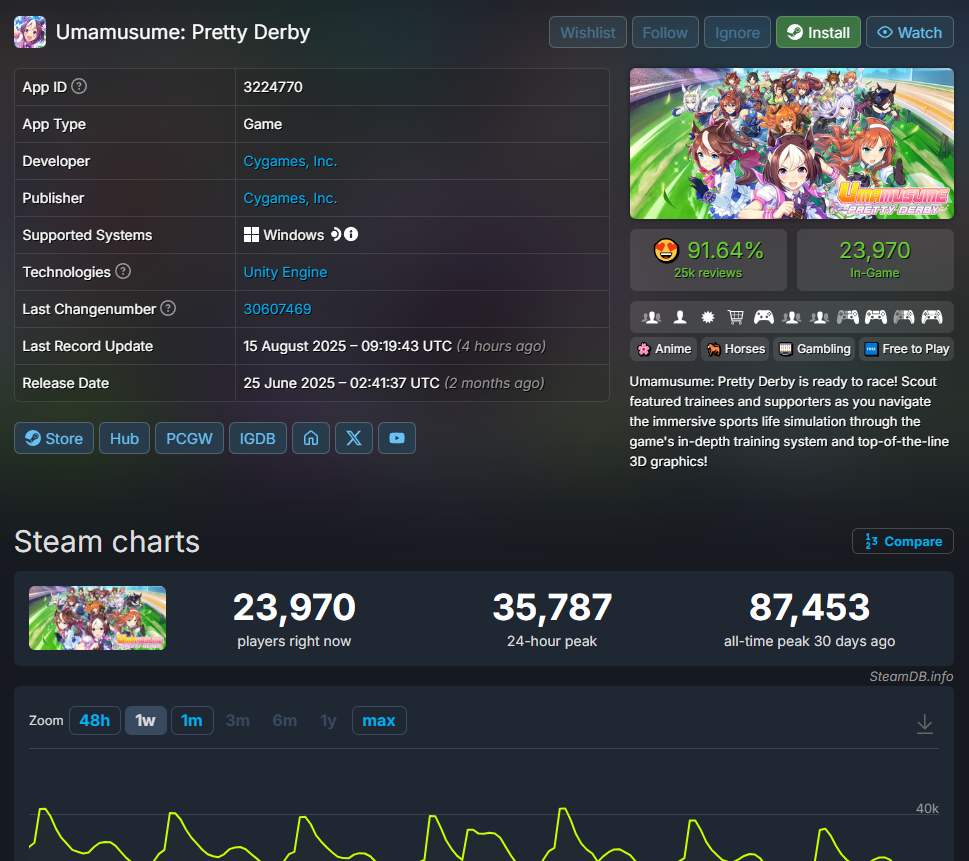Image resolution: width=969 pixels, height=861 pixels.
Task: Click the App Type value 'Game'
Action: coord(263,124)
